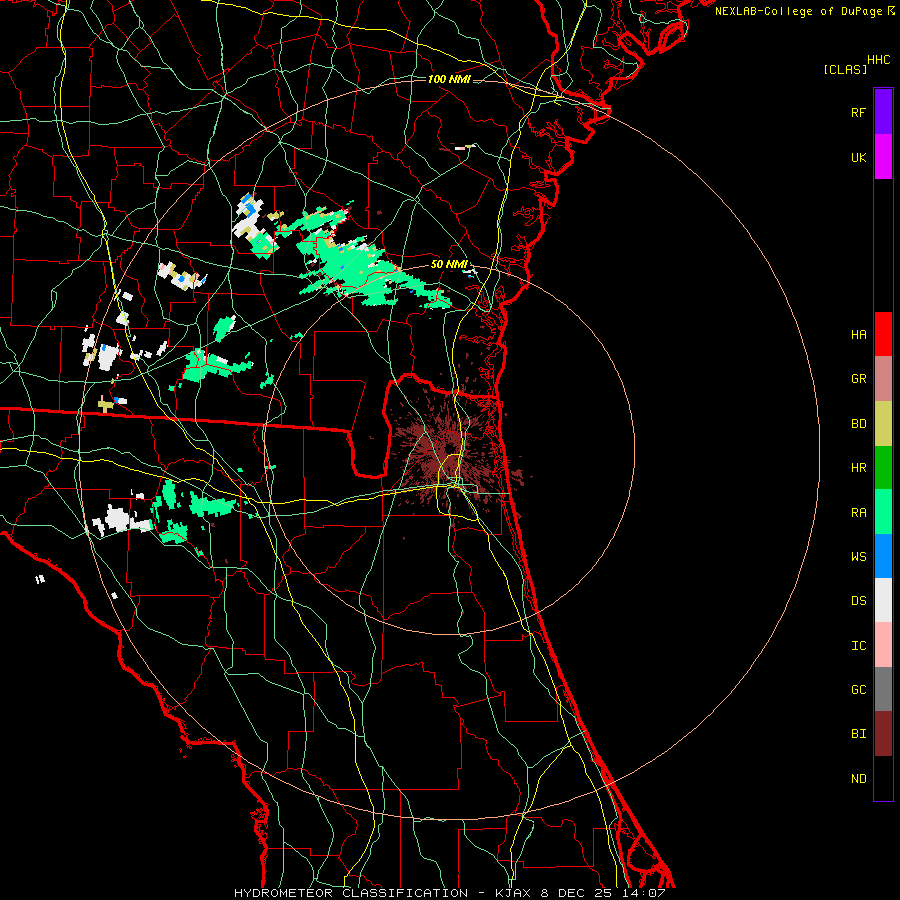Click the DS legend label
Viewport: 900px width, 900px height.
(x=858, y=601)
